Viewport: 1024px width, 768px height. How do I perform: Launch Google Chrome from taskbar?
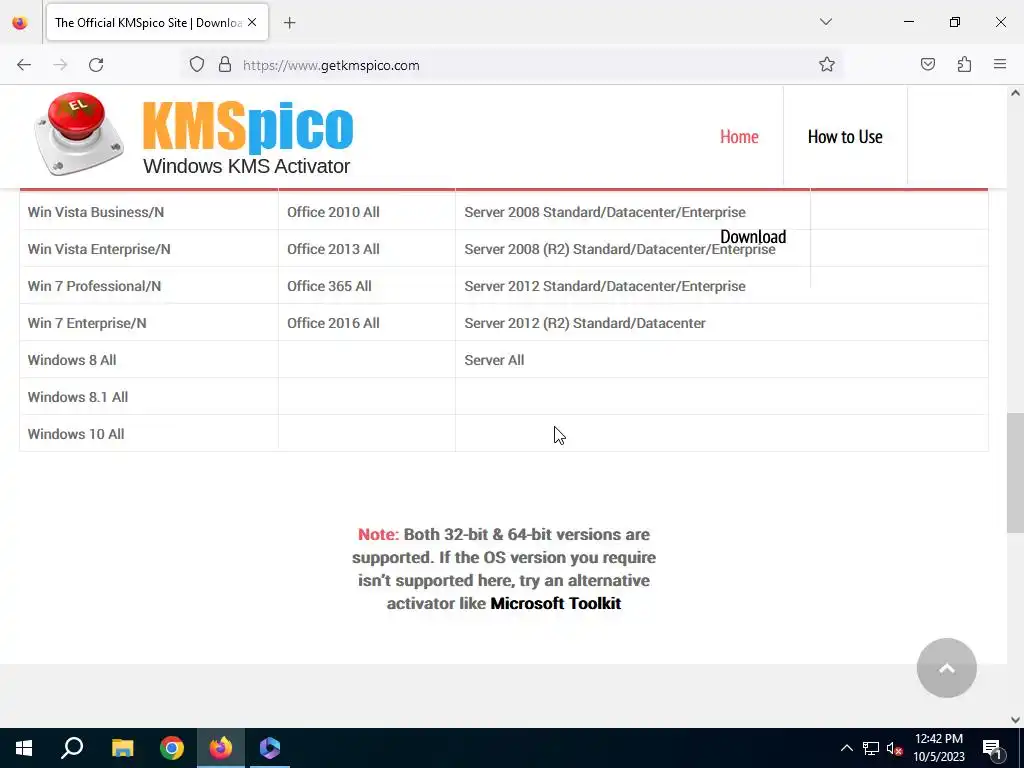click(172, 748)
